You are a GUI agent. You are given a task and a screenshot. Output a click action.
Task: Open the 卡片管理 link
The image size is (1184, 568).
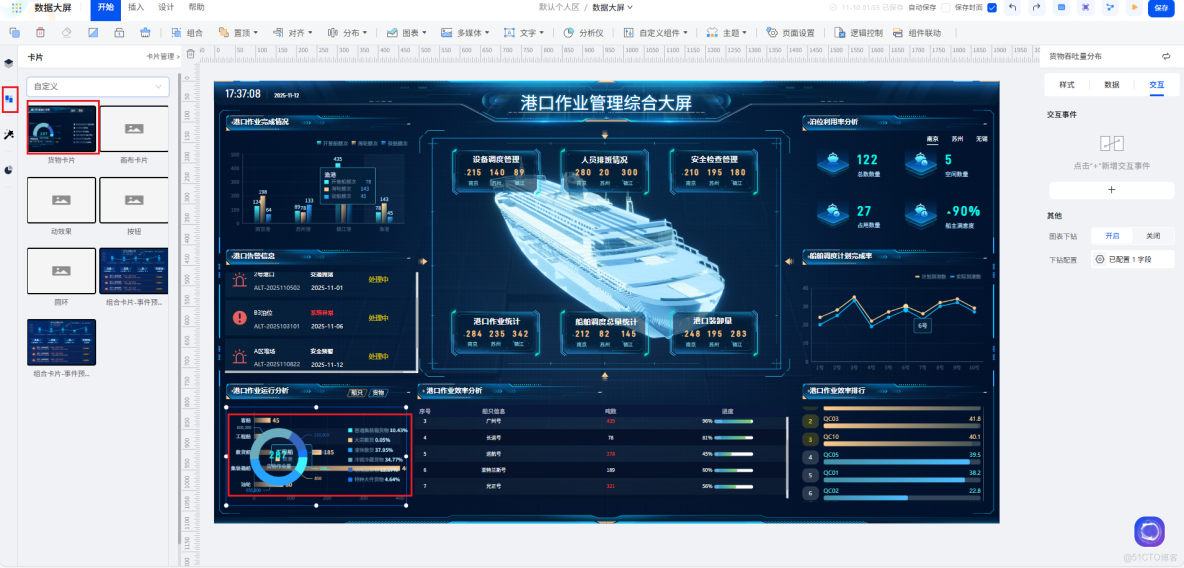[161, 57]
